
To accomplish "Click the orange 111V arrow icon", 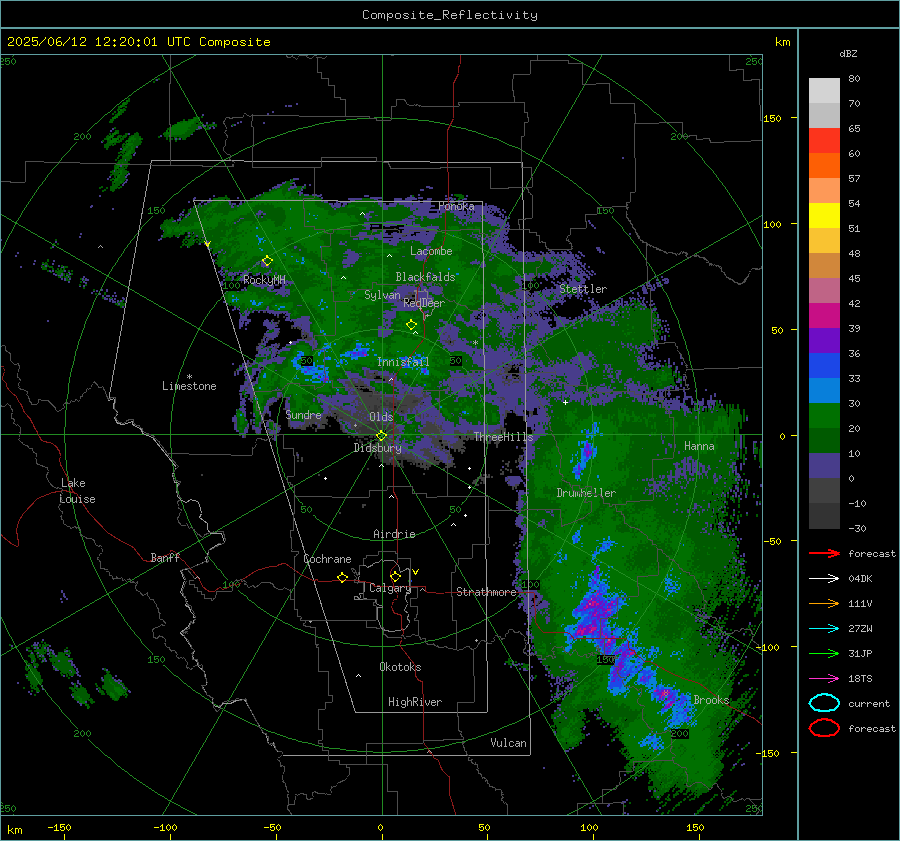I will (824, 603).
